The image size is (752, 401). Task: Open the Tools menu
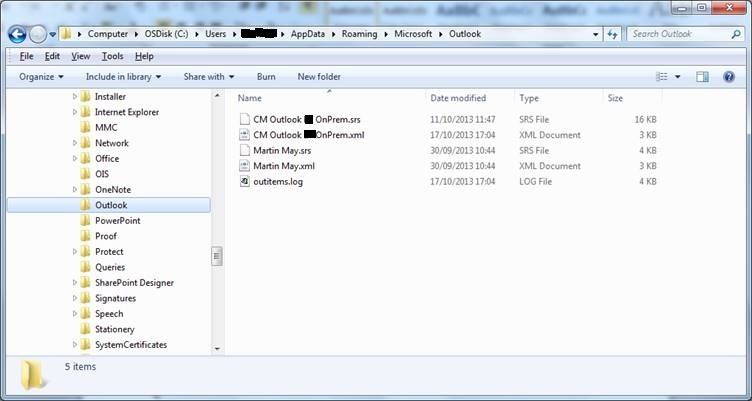[112, 56]
